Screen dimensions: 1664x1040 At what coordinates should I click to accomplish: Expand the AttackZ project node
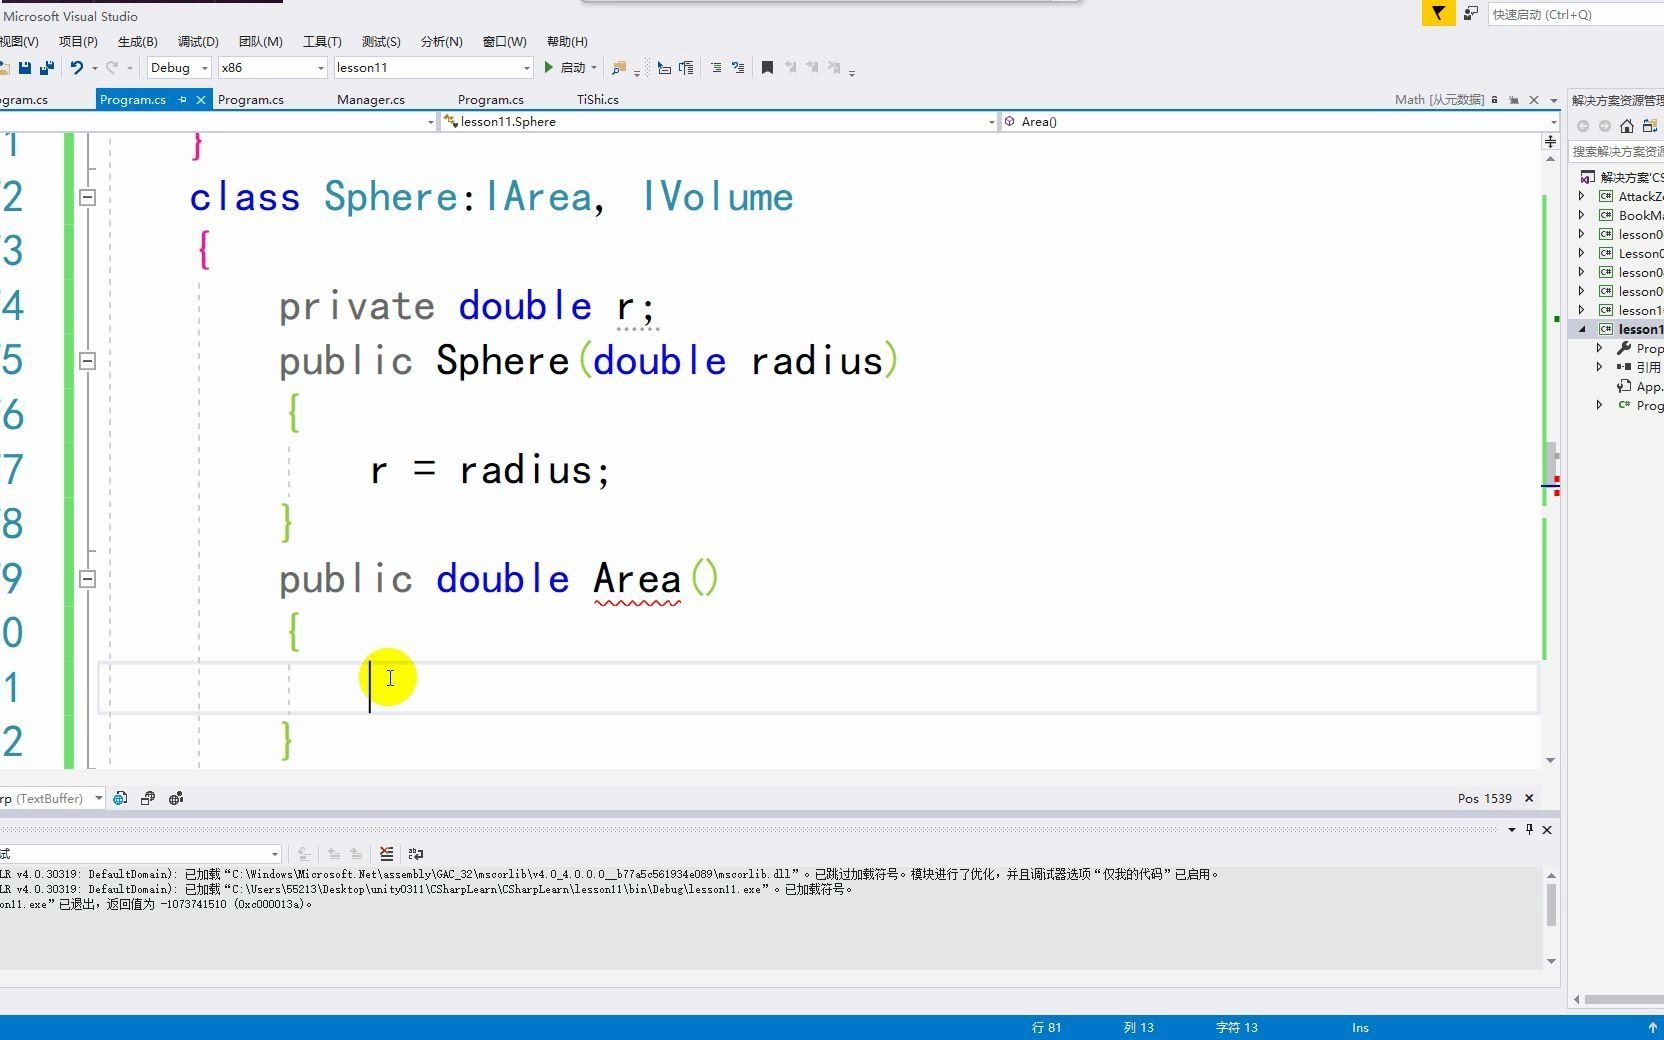pyautogui.click(x=1582, y=196)
